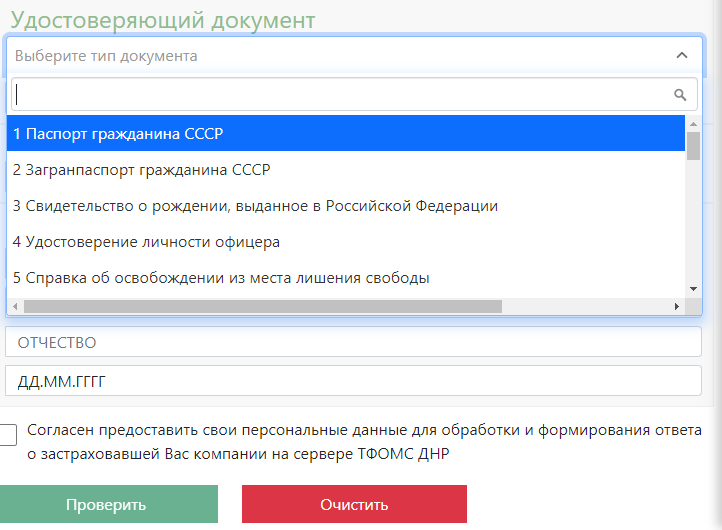722x530 pixels.
Task: Collapse the document type dropdown chevron
Action: pyautogui.click(x=681, y=56)
